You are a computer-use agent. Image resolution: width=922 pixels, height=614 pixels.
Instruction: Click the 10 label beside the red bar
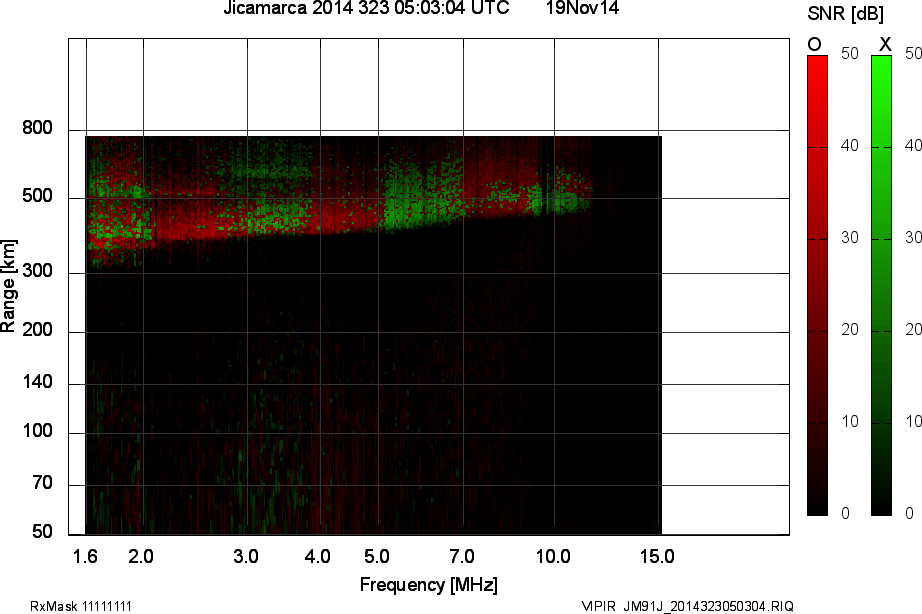[850, 422]
